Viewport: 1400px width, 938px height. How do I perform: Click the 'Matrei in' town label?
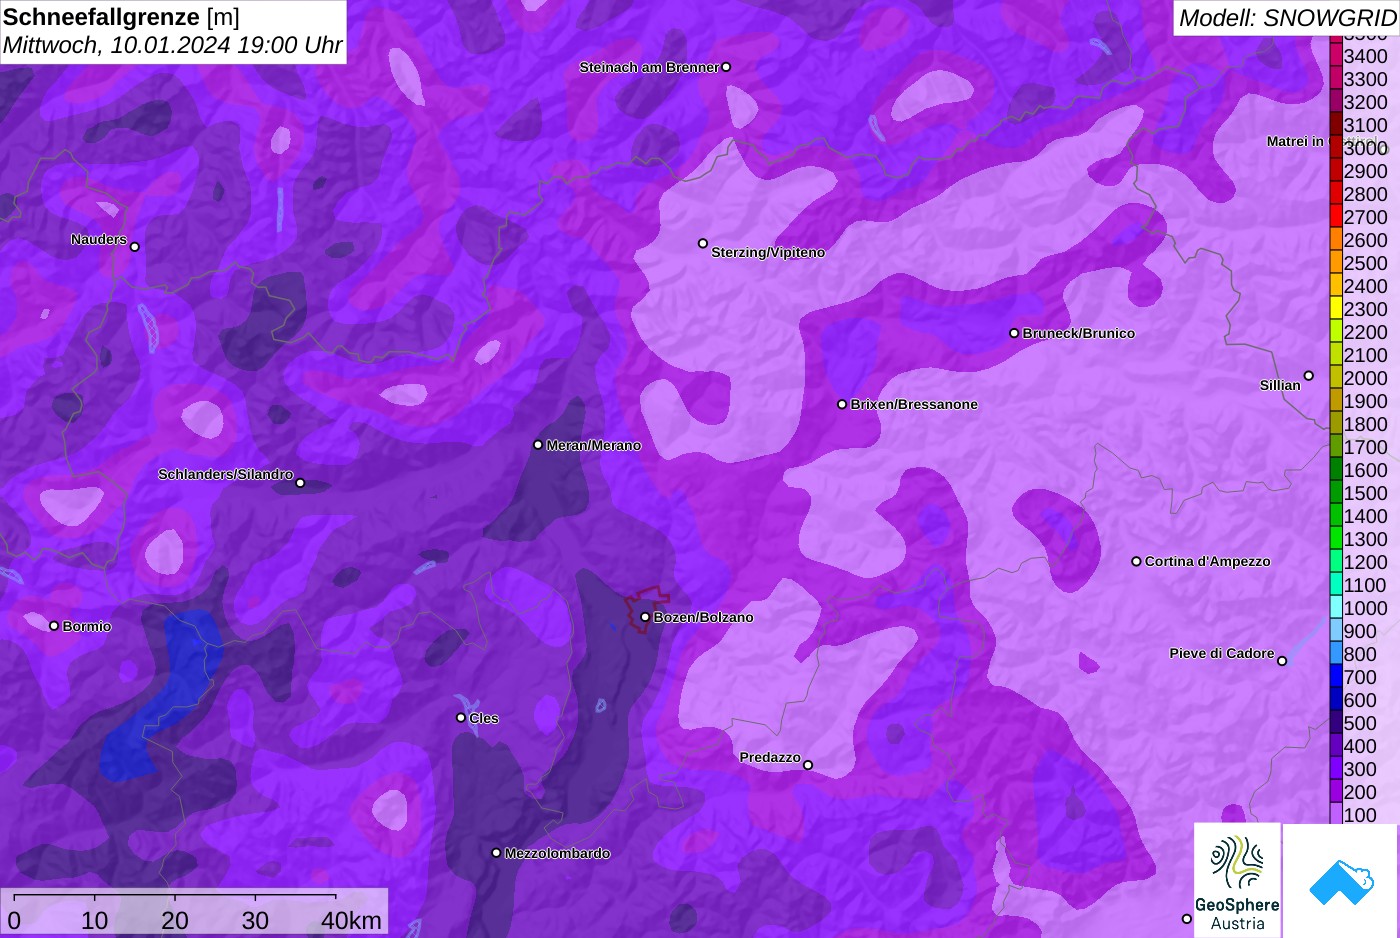click(1295, 141)
